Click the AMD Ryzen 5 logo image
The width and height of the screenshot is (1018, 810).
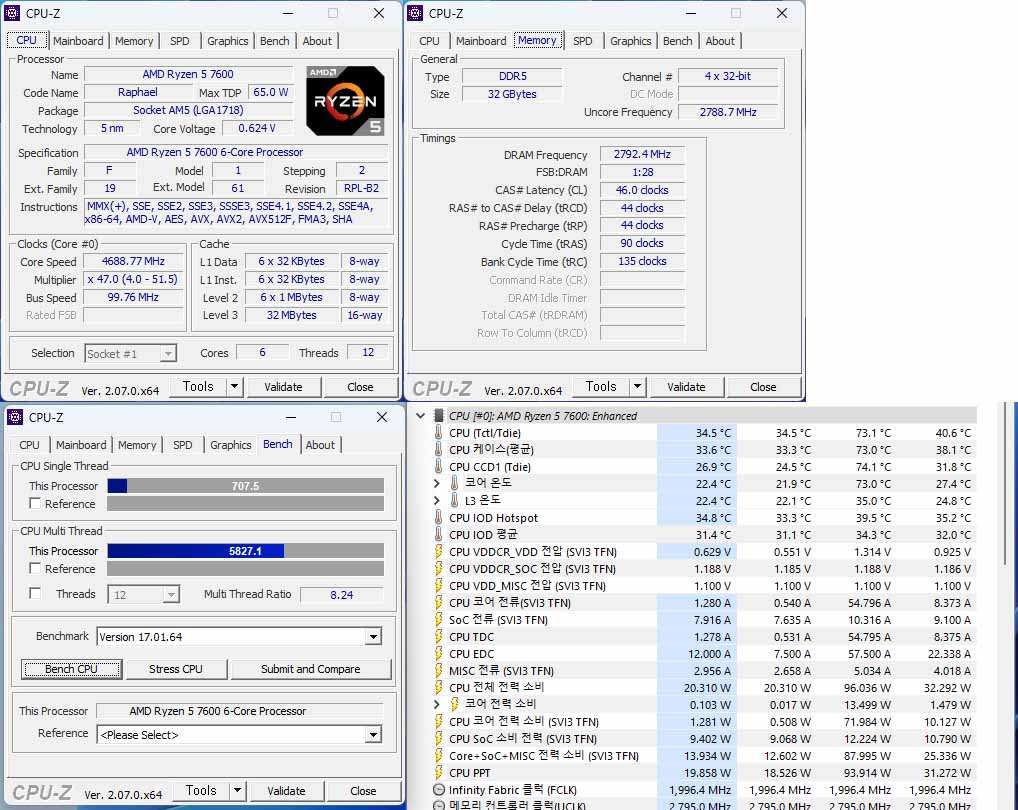click(345, 101)
